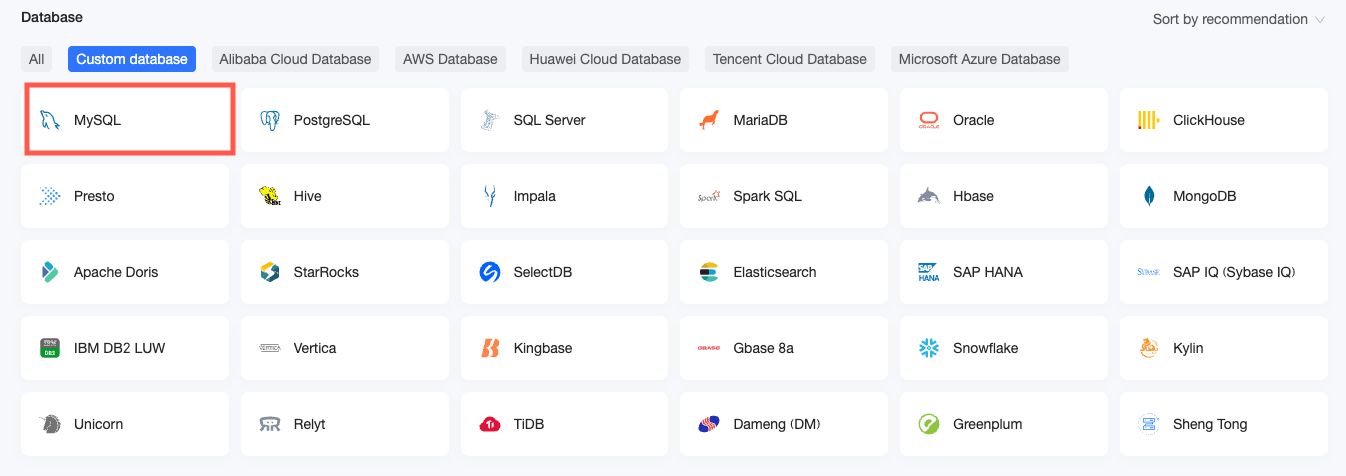Switch to Huawei Cloud Database tab
This screenshot has height=476, width=1346.
[x=605, y=59]
